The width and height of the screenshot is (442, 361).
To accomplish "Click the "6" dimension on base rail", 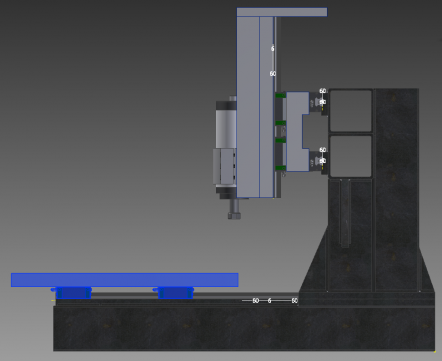I will click(269, 301).
